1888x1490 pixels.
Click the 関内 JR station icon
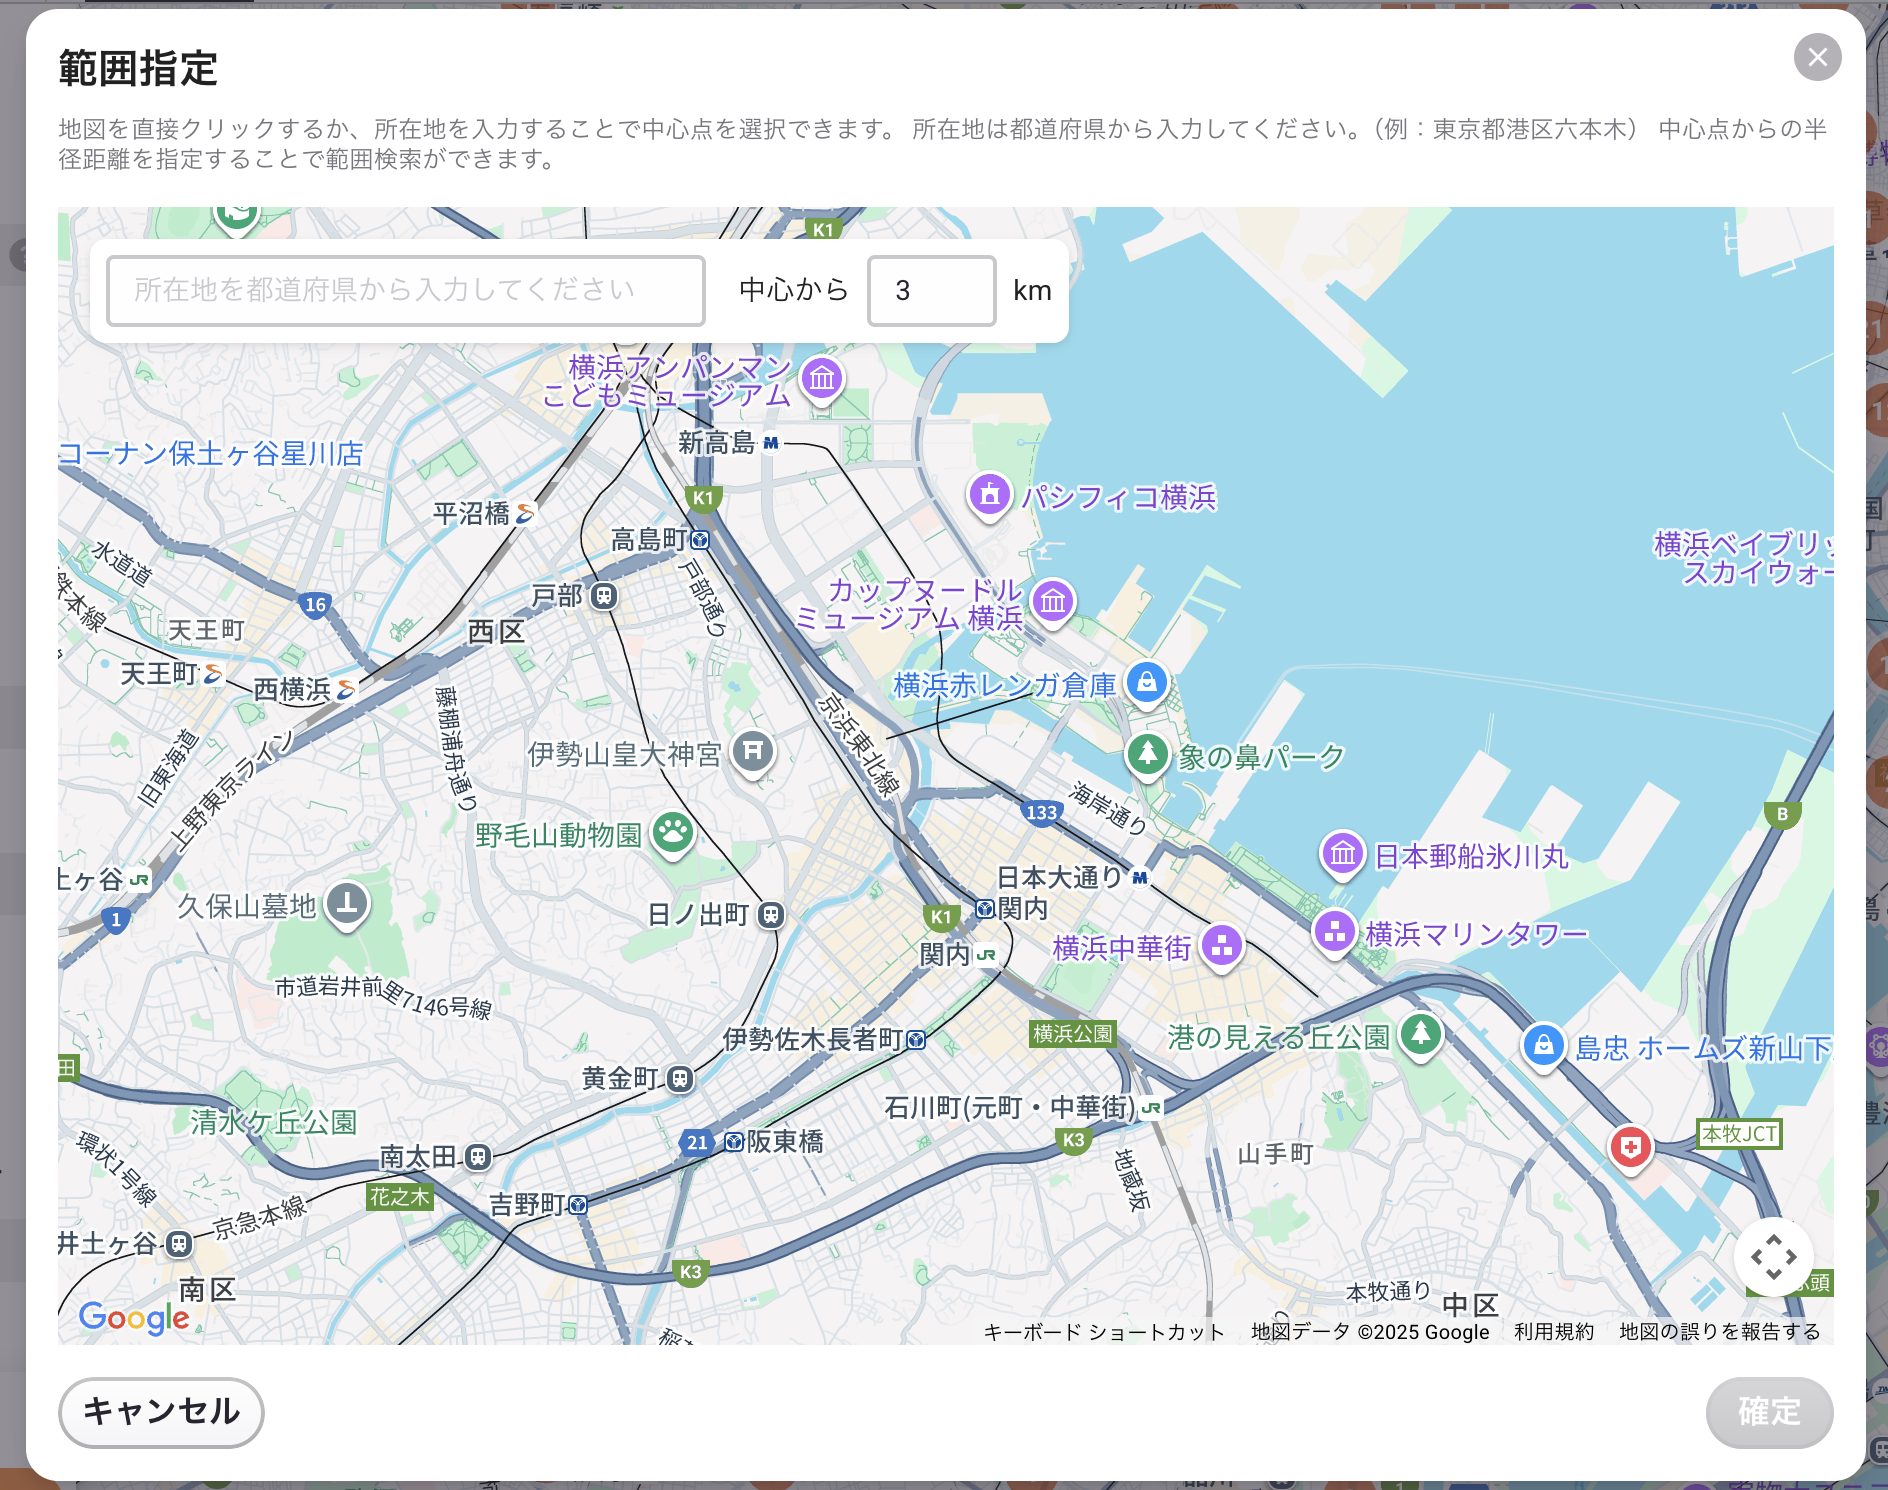click(x=986, y=954)
